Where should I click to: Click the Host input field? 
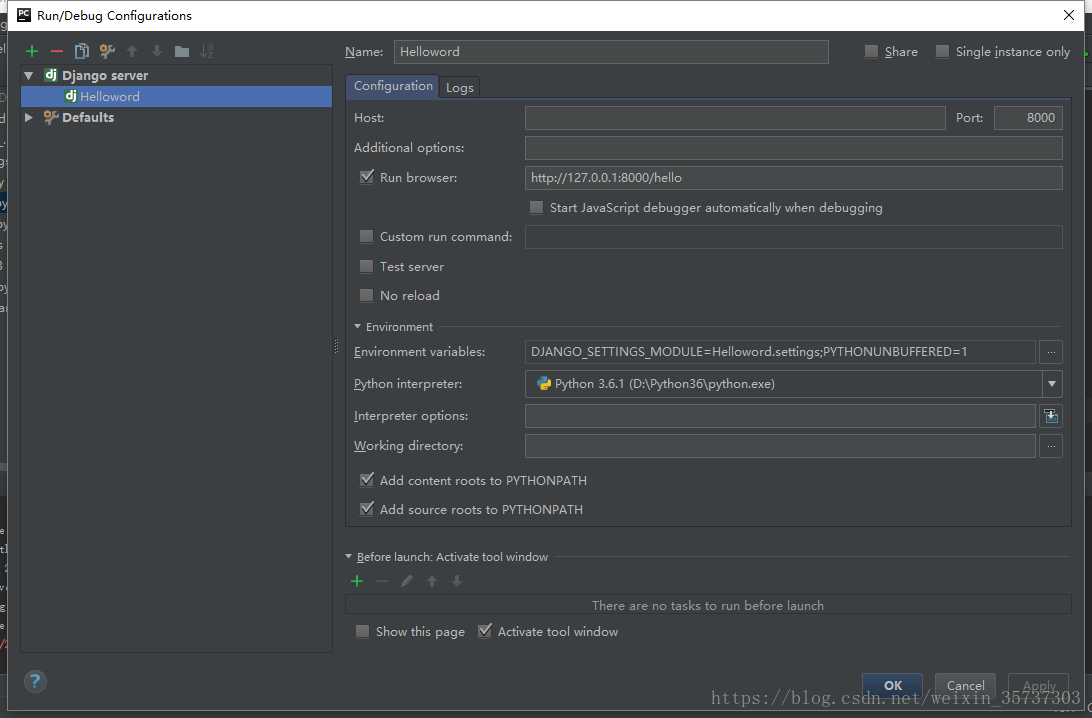coord(735,118)
